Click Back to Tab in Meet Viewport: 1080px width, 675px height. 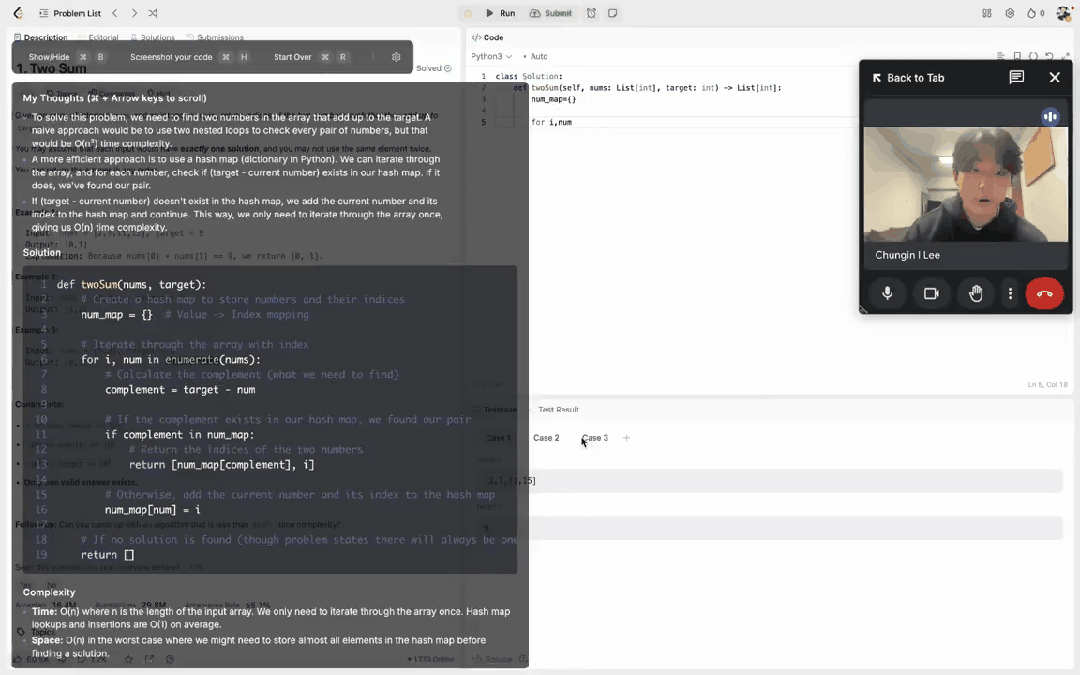(x=908, y=78)
